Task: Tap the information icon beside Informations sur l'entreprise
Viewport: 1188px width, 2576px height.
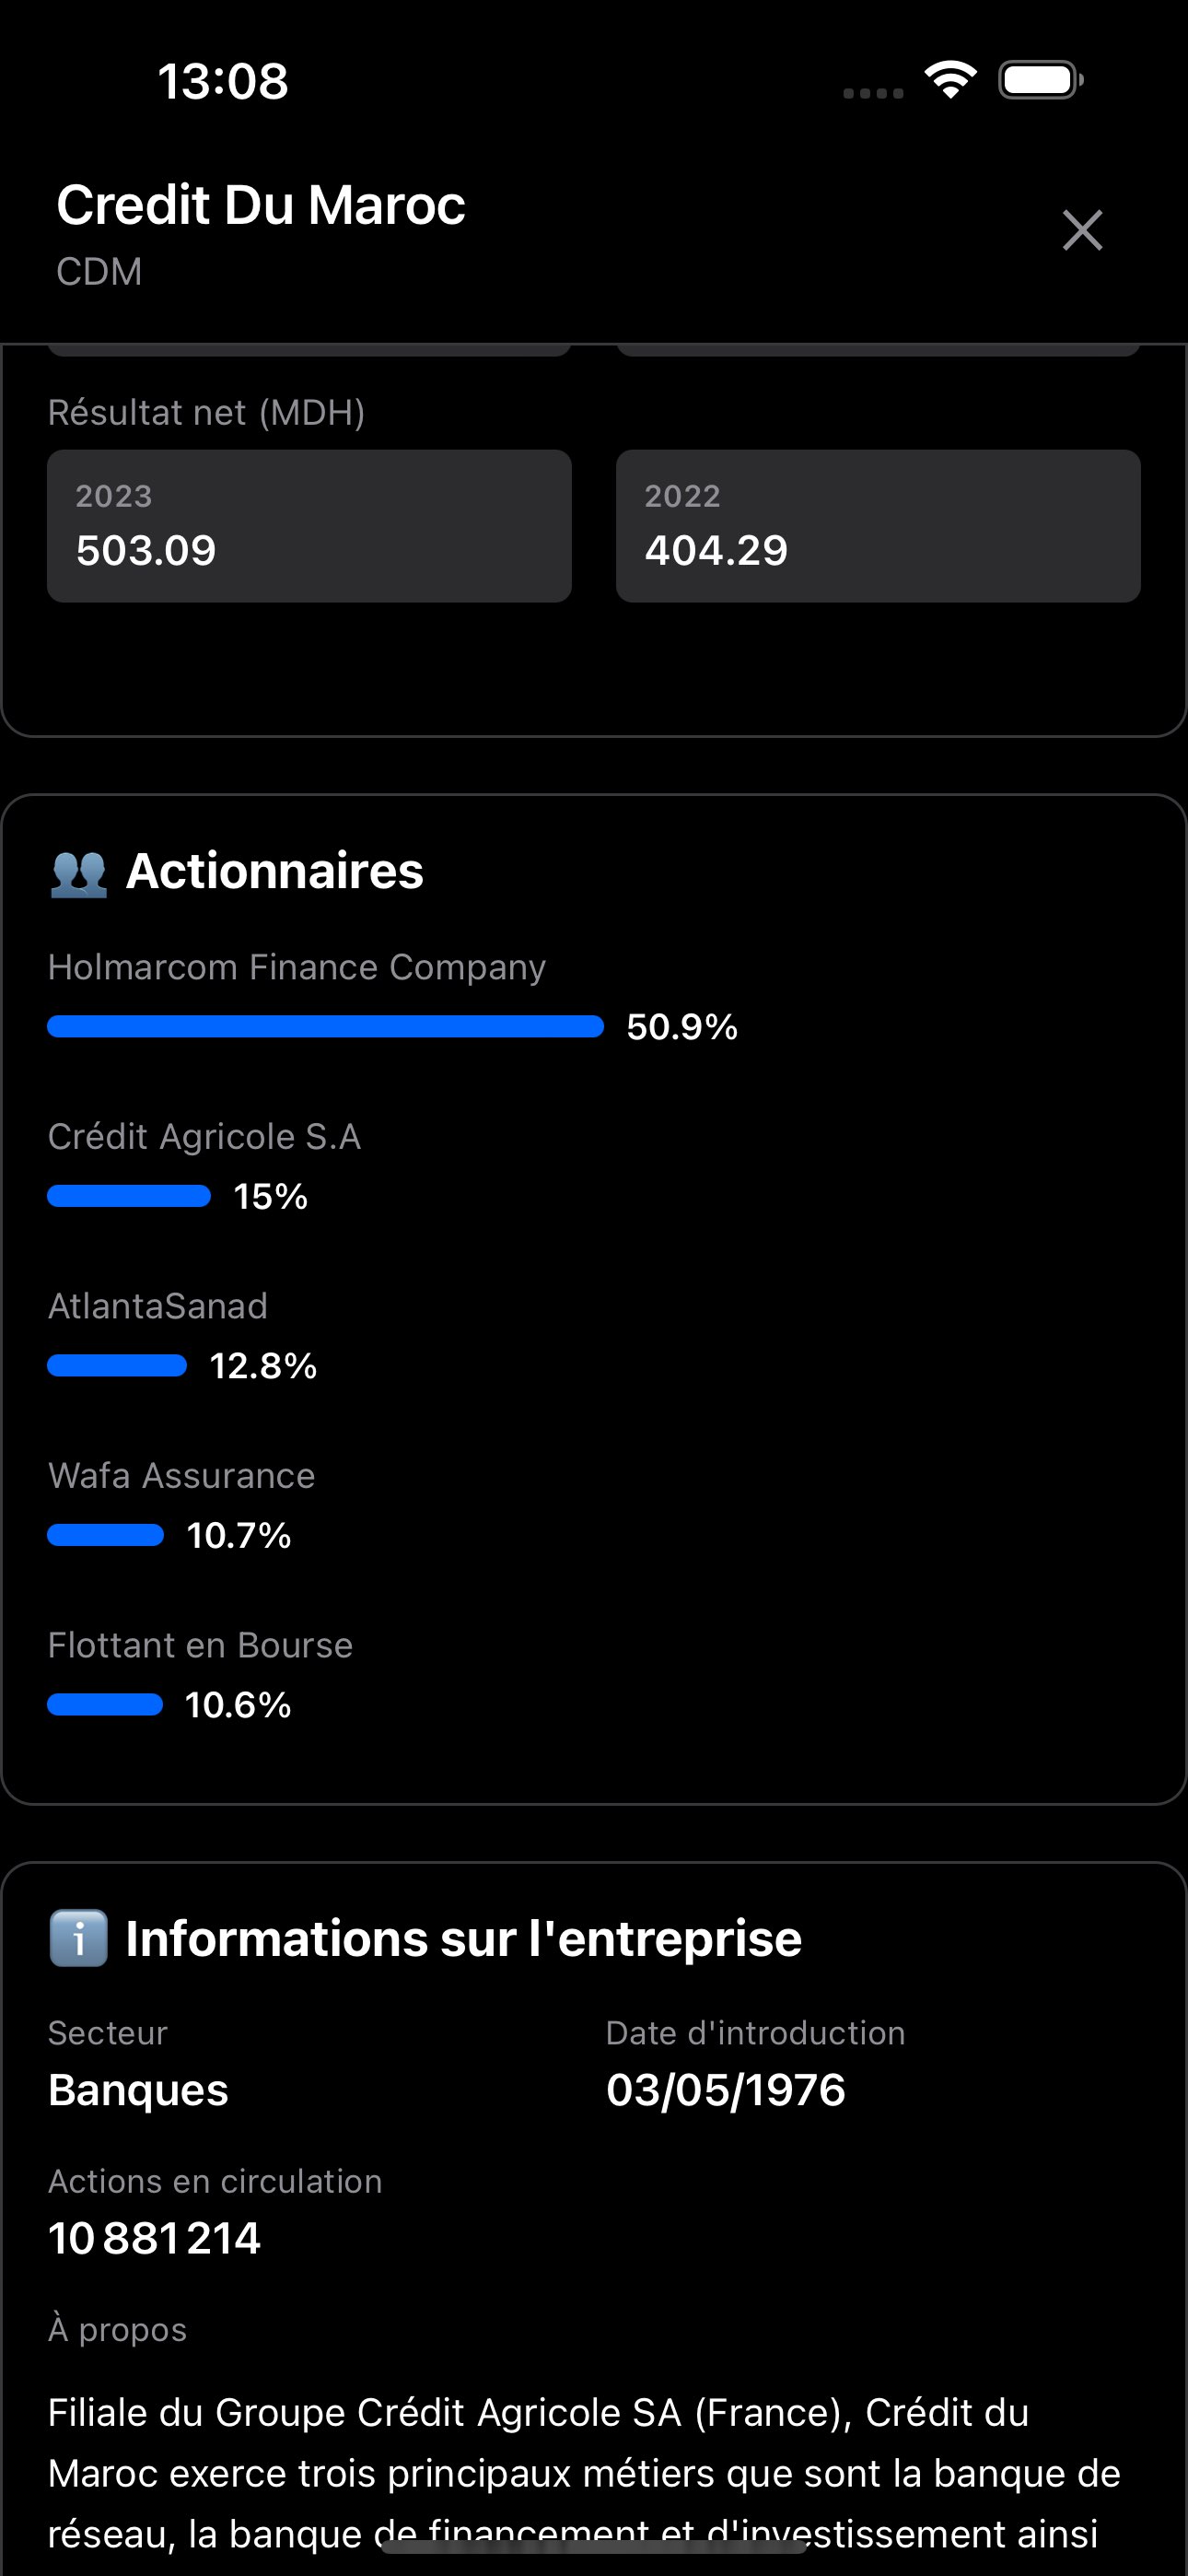Action: pos(79,1938)
